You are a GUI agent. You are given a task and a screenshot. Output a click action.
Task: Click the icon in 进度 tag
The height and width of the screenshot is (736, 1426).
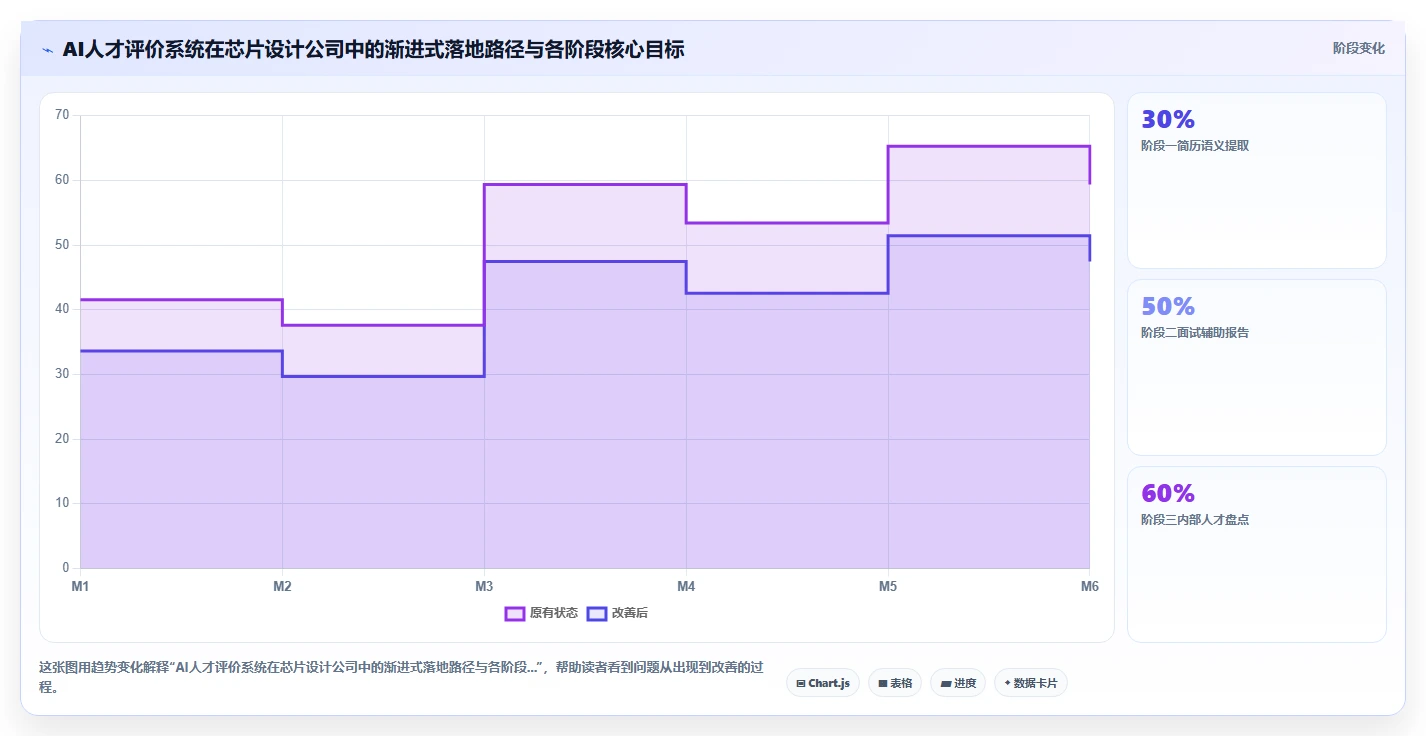pos(946,684)
